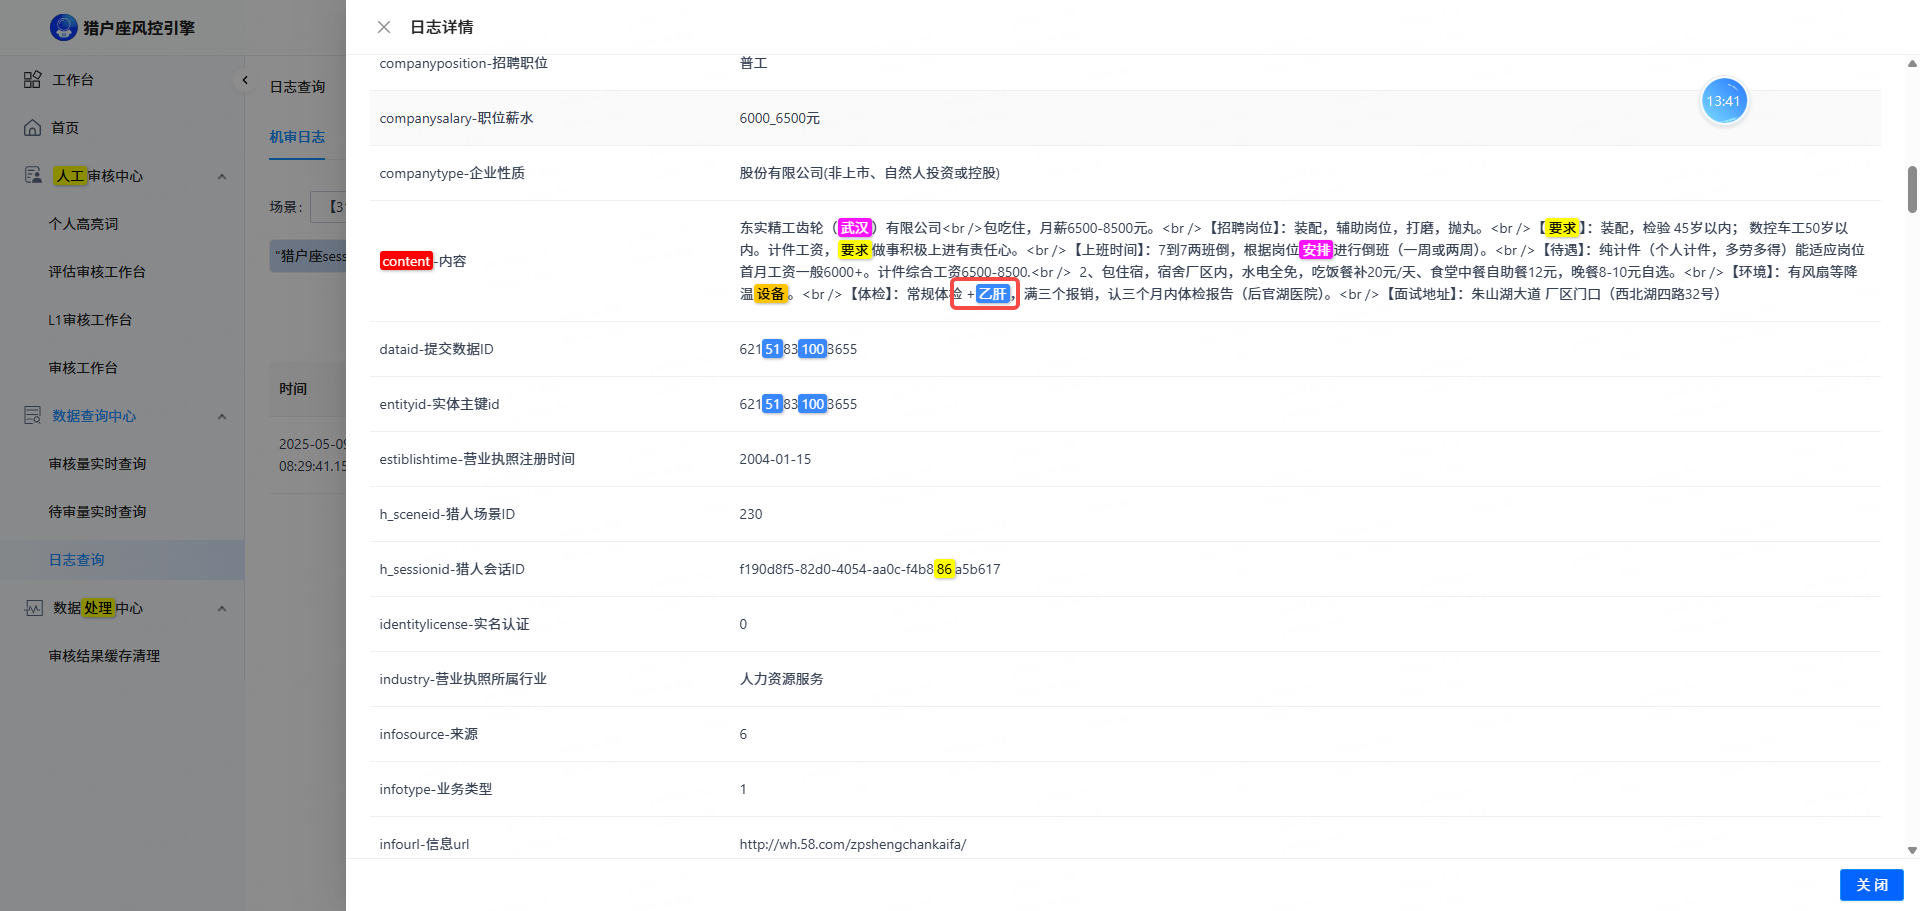Click the dataid value 621518310036​55
1920x911 pixels.
798,349
